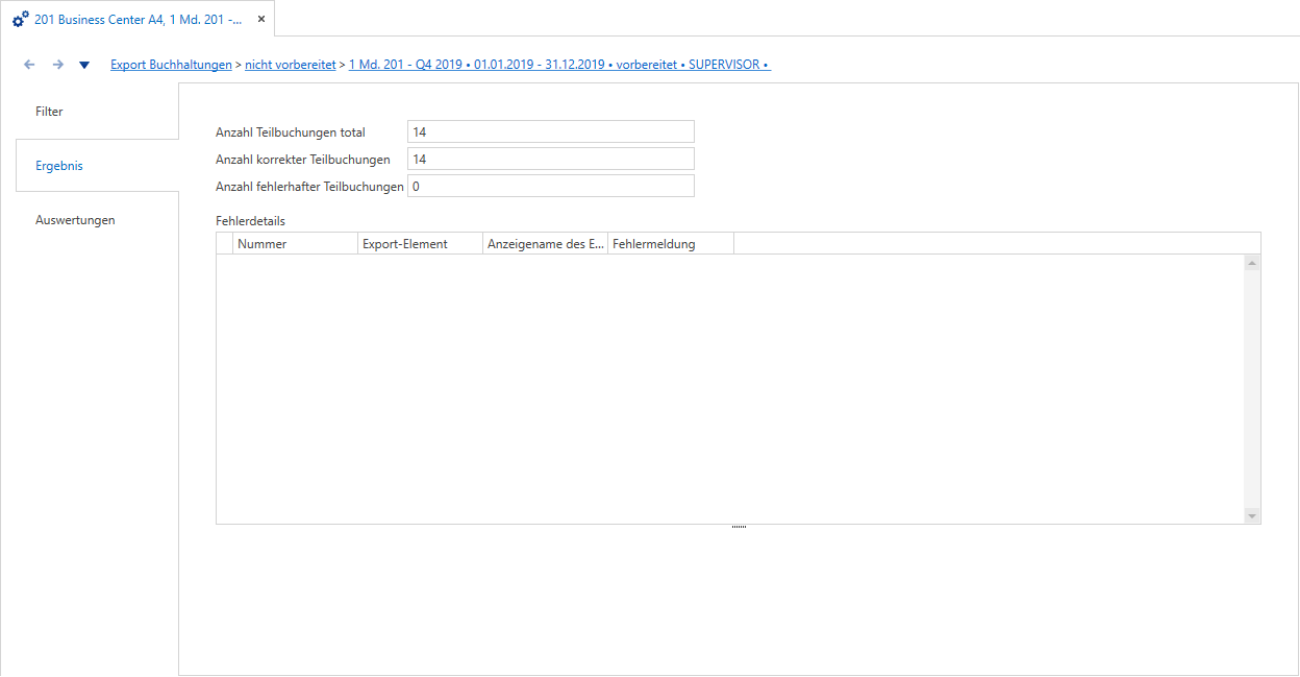Click the 'Anzahl fehlerhafter Teilbuchungen' label
1300x677 pixels.
[x=310, y=186]
